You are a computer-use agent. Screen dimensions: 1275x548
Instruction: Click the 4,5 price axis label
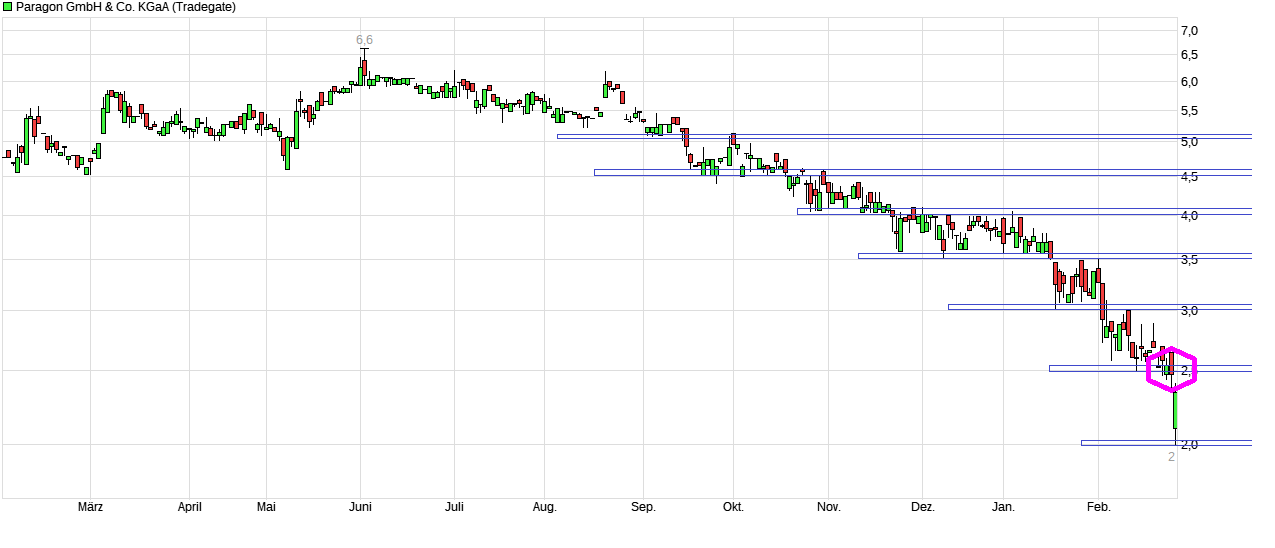pos(1189,178)
